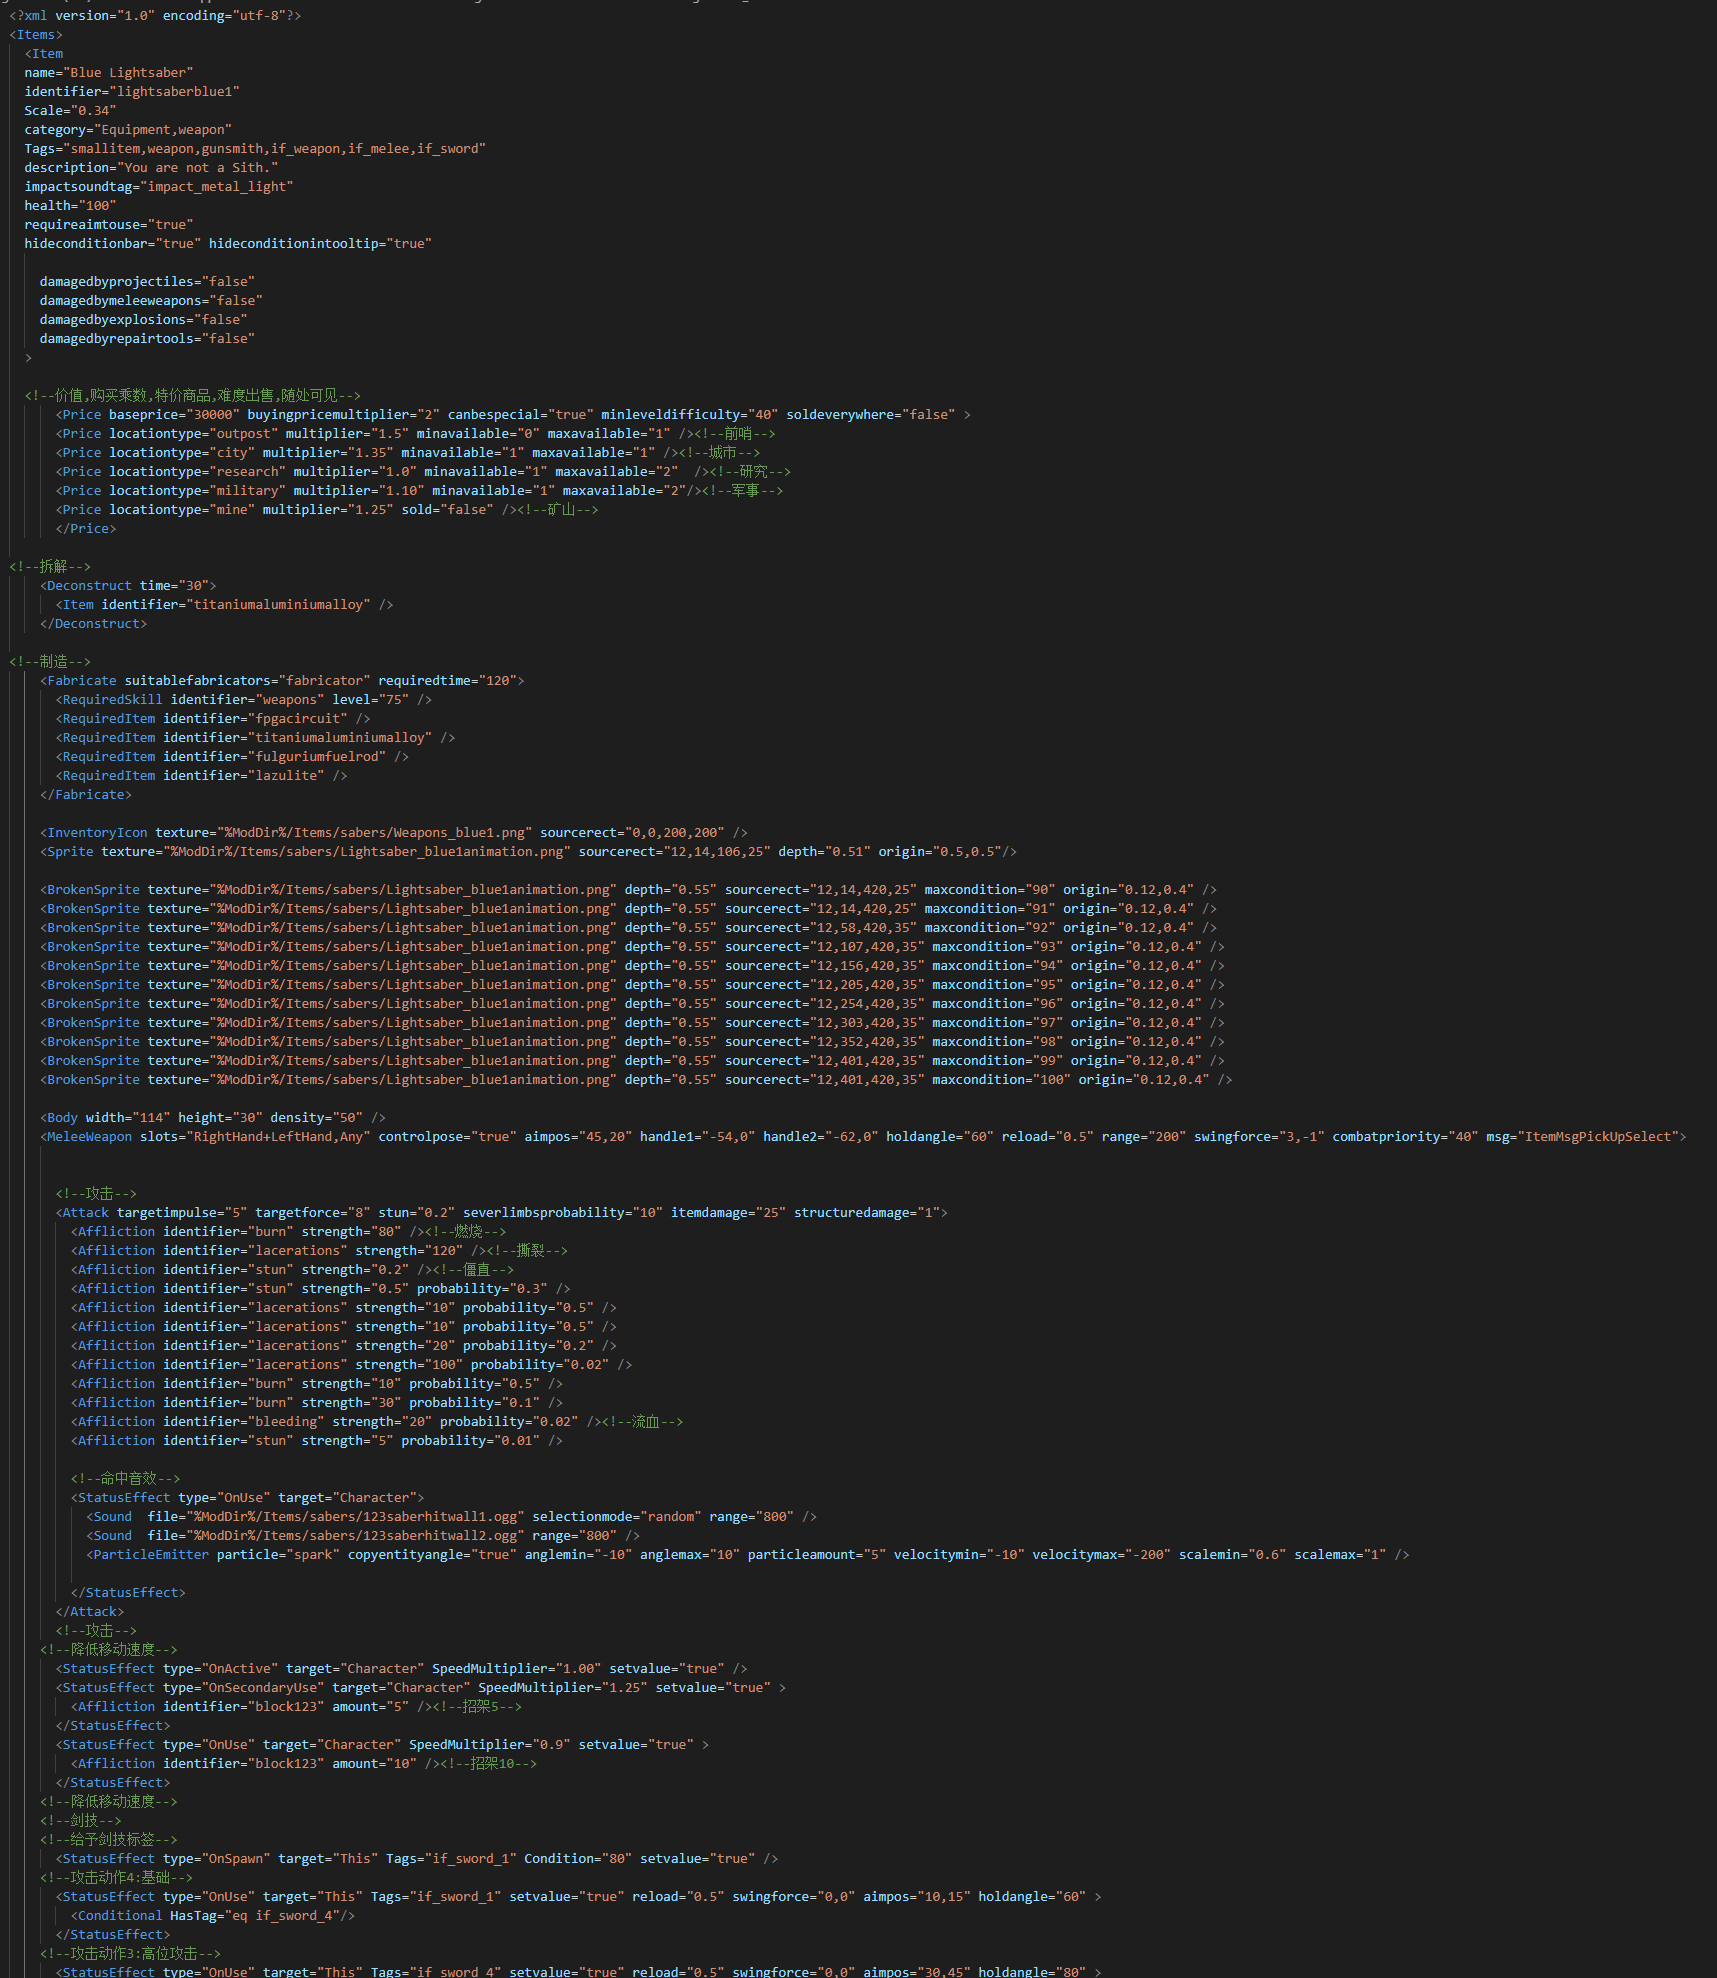The image size is (1717, 1978).
Task: Click Affliction block123 amount="5" line
Action: tap(297, 1707)
